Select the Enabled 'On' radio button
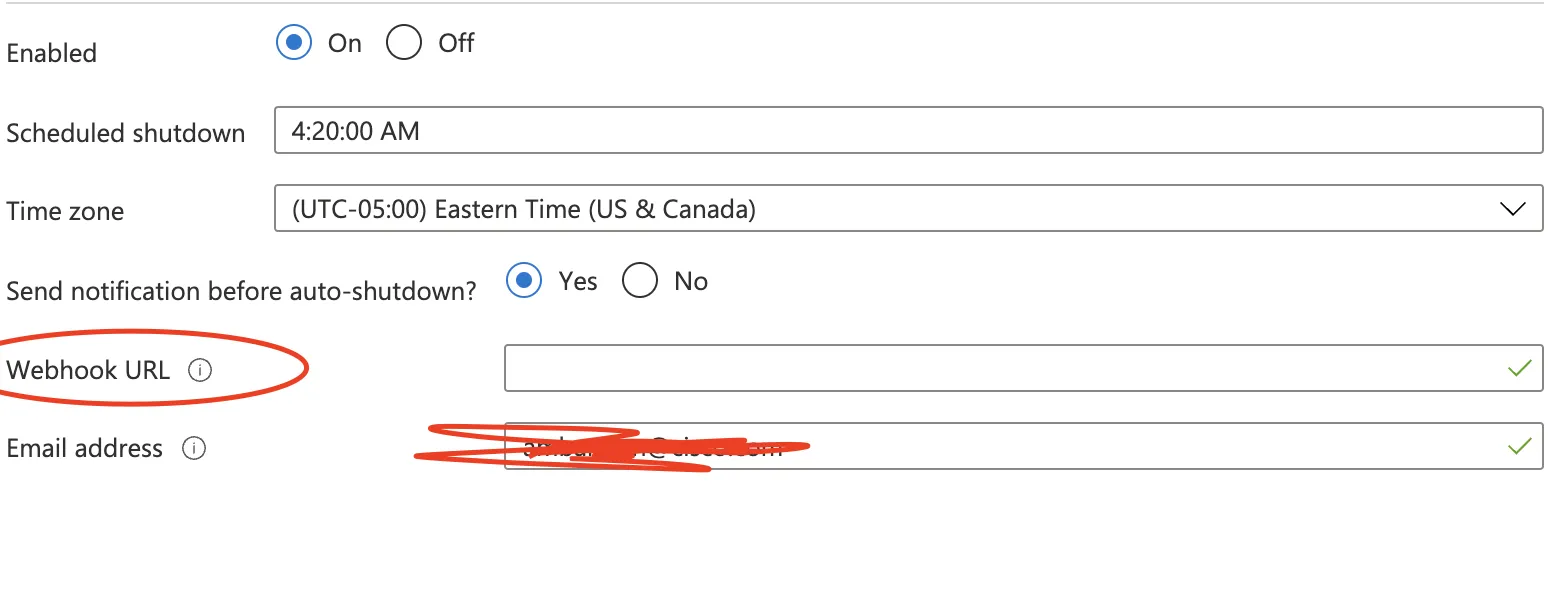Screen dimensions: 1560x616 [294, 43]
